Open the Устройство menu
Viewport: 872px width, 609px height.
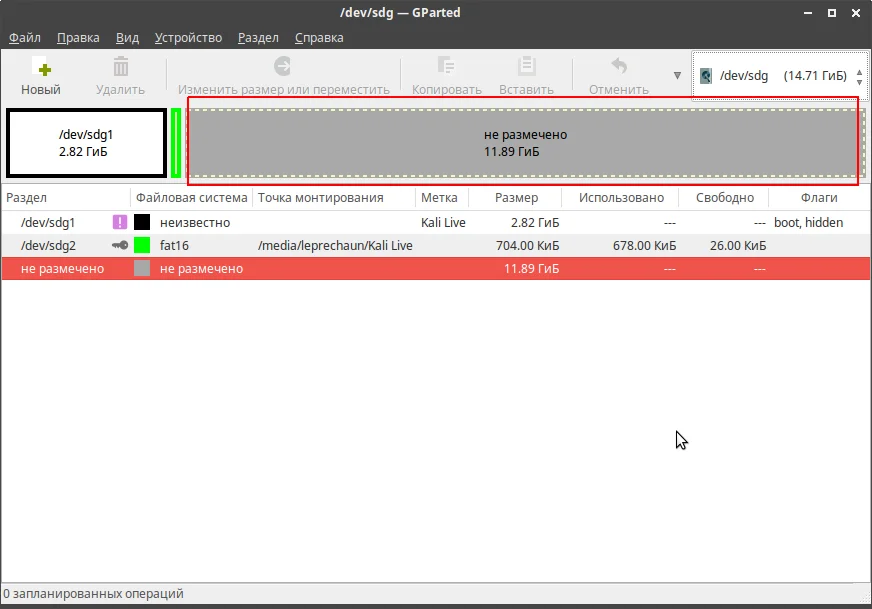point(188,38)
